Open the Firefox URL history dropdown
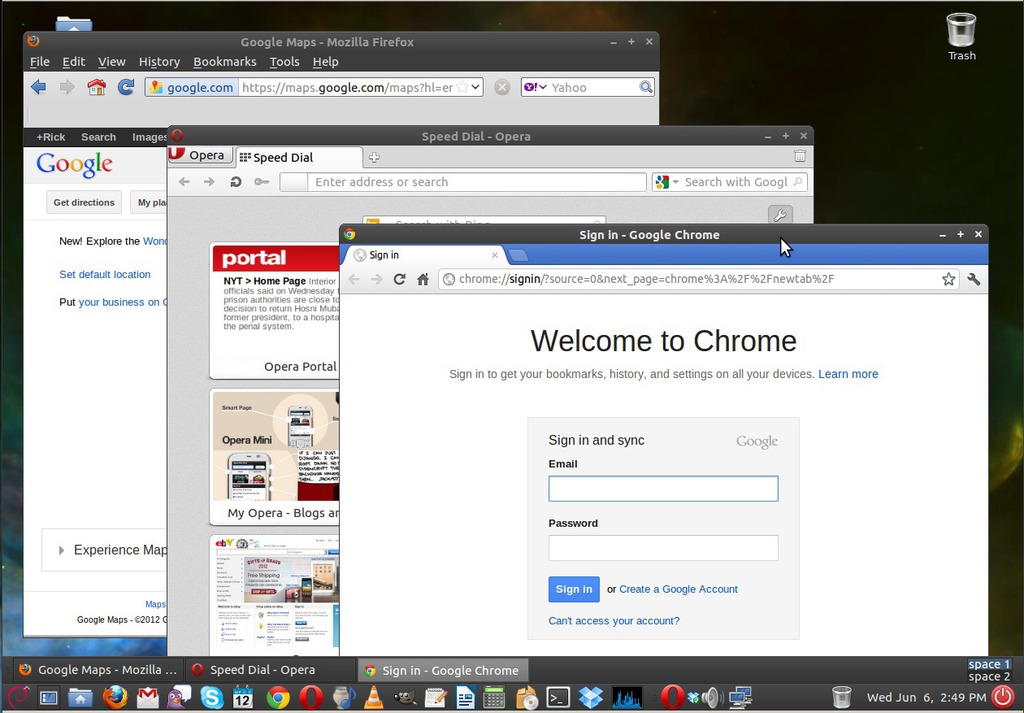Image resolution: width=1024 pixels, height=713 pixels. click(x=475, y=87)
